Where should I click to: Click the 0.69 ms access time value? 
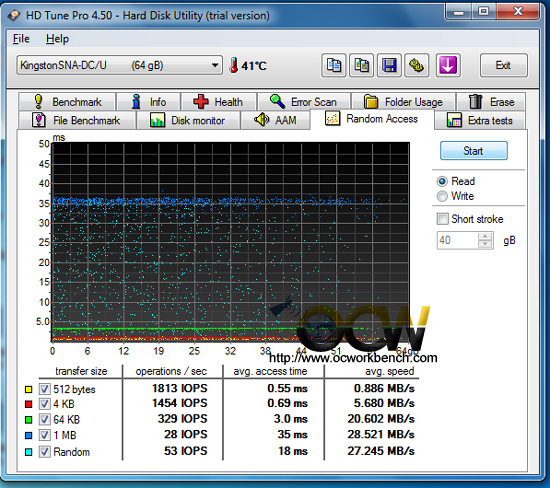(287, 403)
